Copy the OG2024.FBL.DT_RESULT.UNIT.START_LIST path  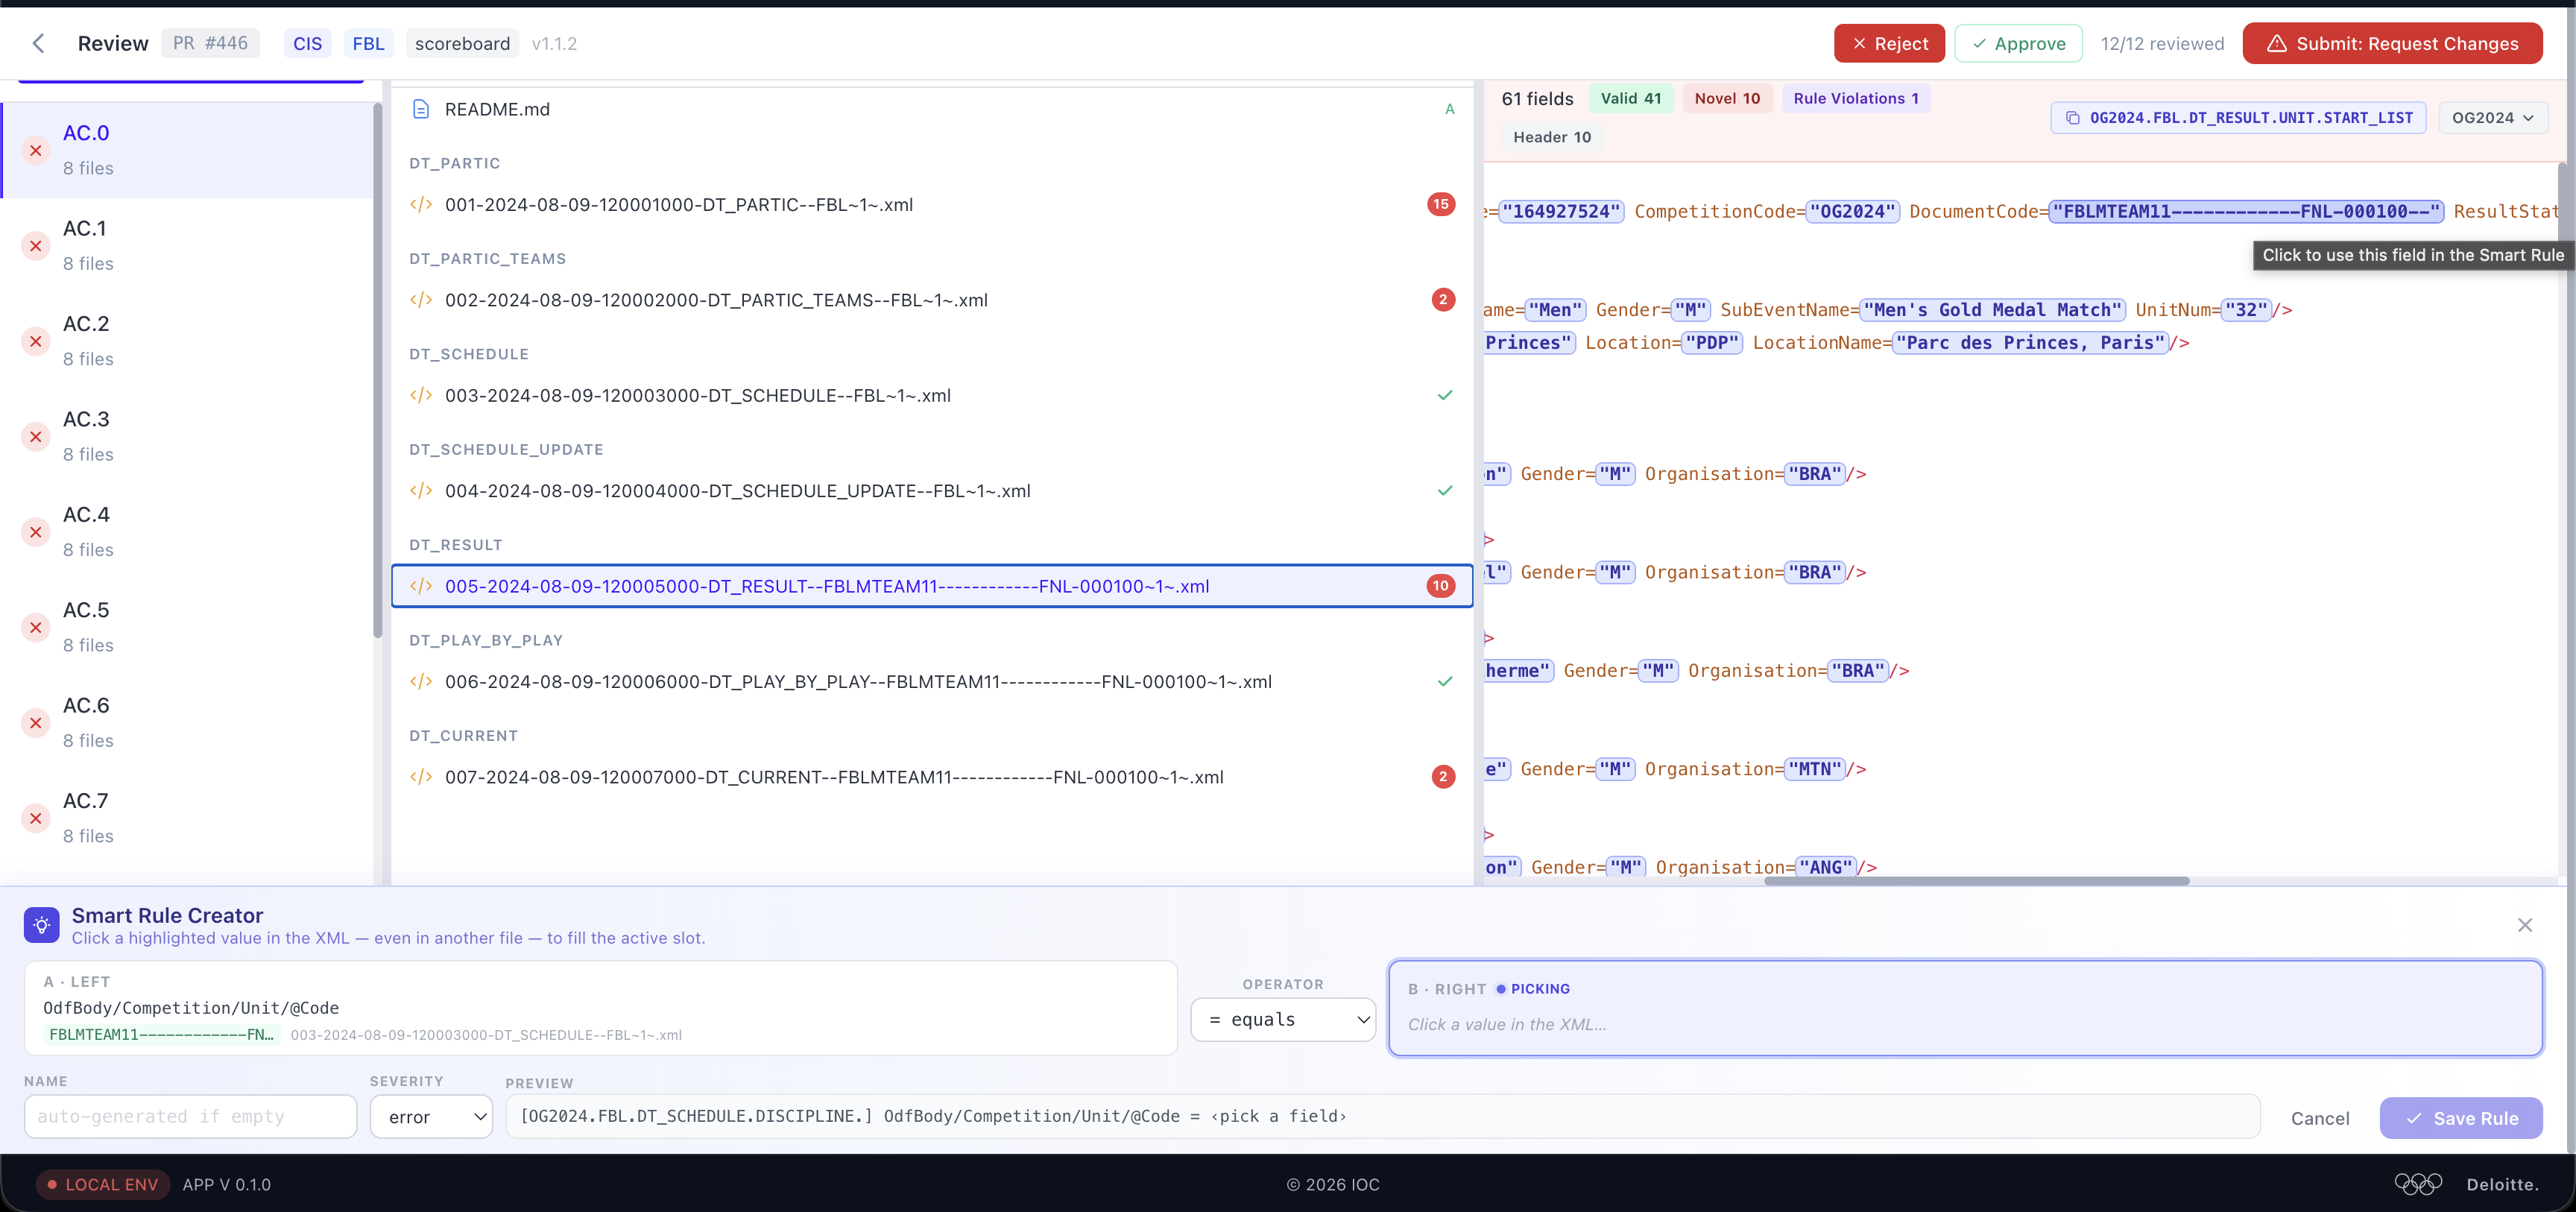(x=2238, y=118)
